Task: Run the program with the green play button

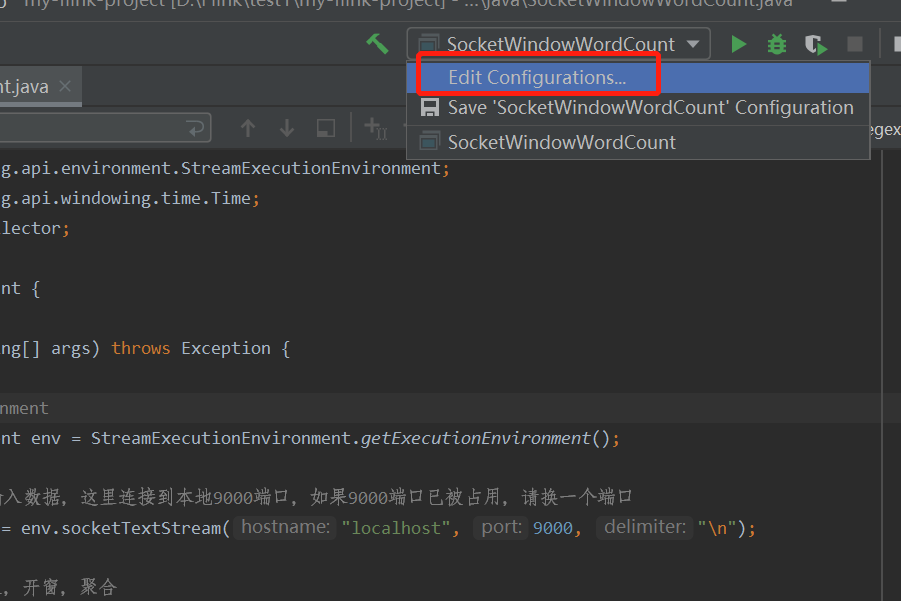Action: (x=738, y=44)
